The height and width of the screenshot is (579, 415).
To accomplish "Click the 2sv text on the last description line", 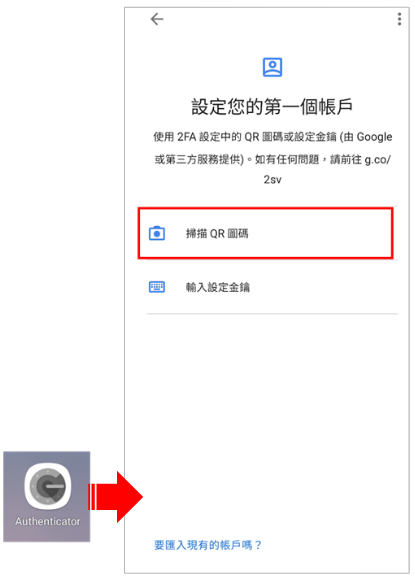I will click(272, 180).
